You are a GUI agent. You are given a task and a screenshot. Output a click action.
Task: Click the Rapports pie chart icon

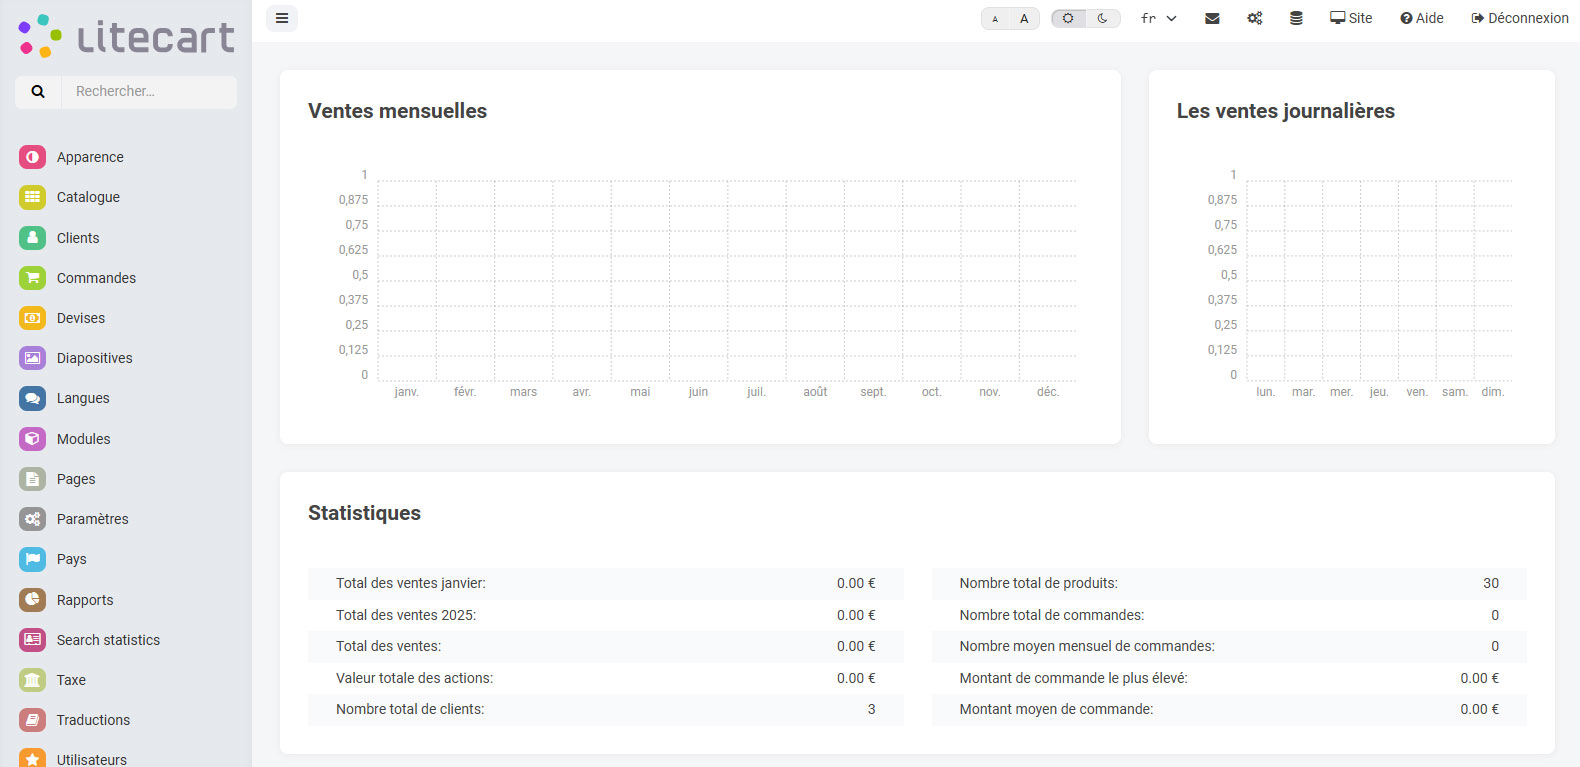point(32,600)
